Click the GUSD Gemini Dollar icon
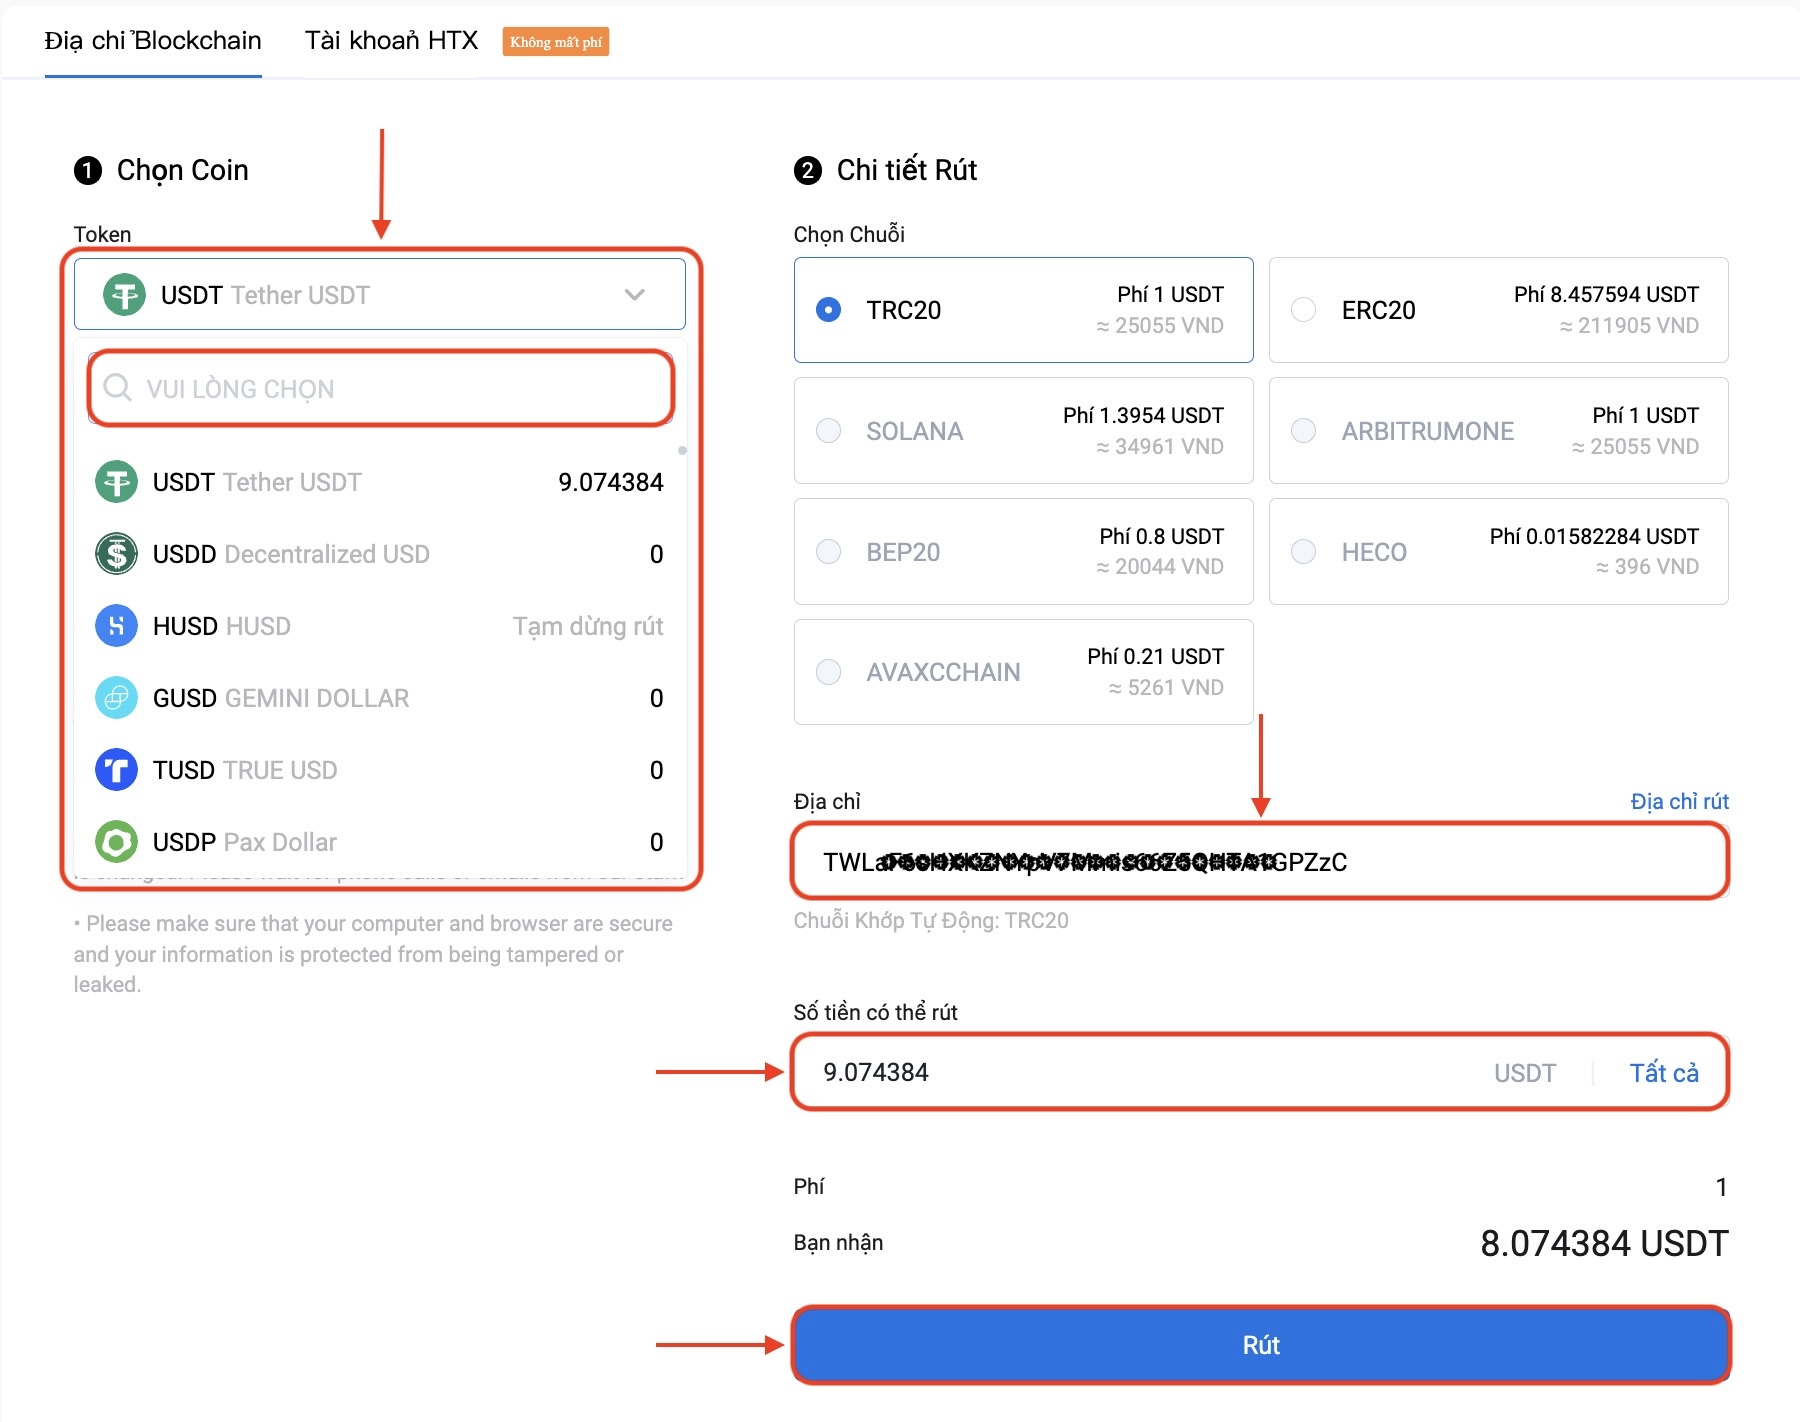The width and height of the screenshot is (1800, 1422). pos(116,698)
